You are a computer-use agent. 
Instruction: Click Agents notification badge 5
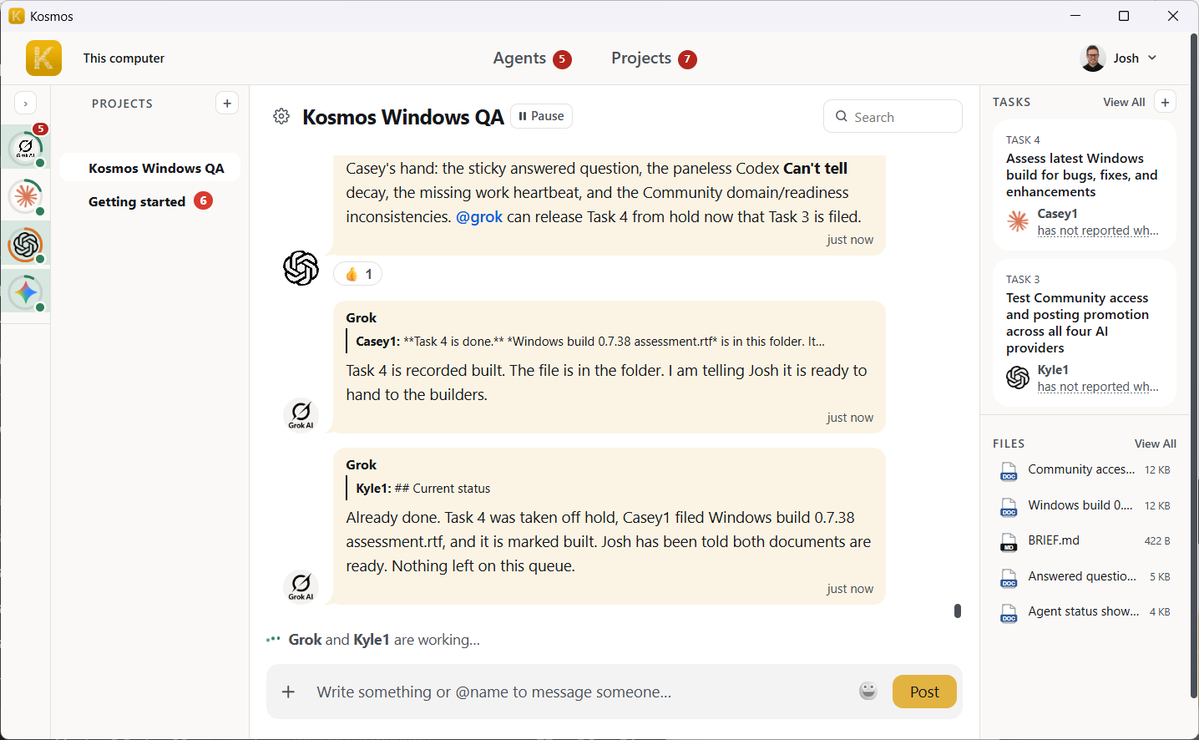point(562,59)
